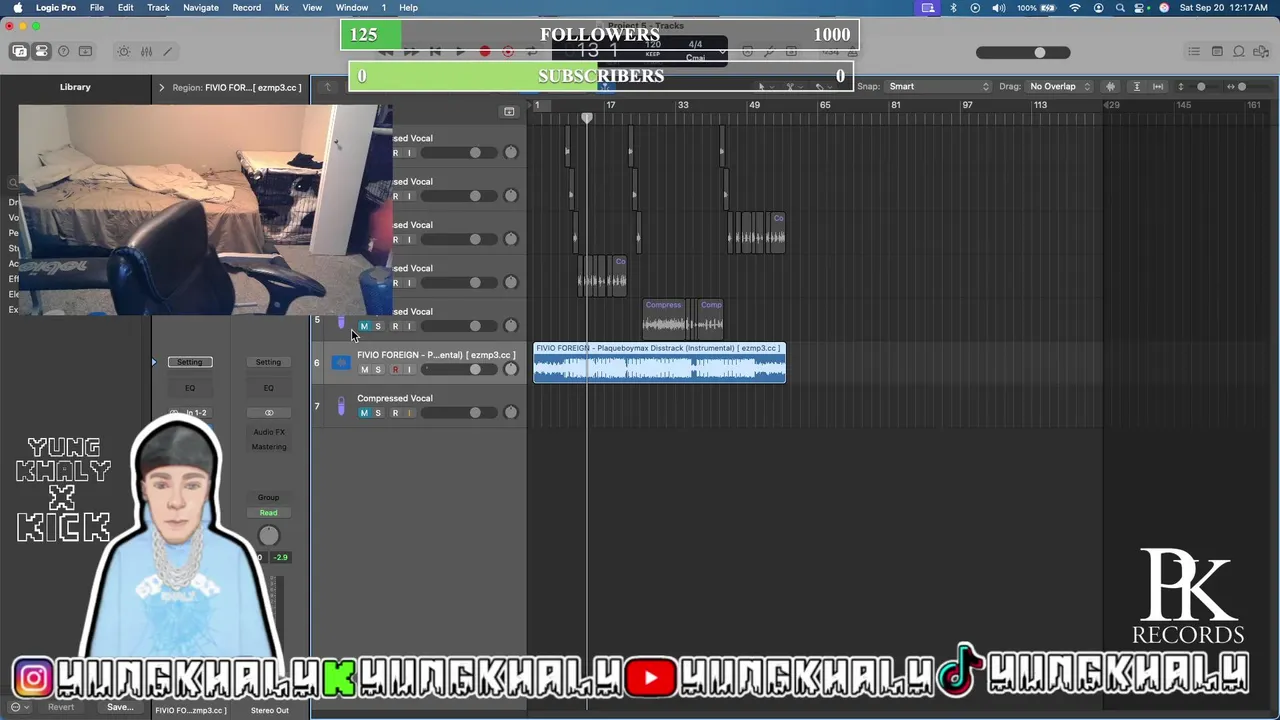
Task: Toggle the Cycle button in transport
Action: point(532,51)
